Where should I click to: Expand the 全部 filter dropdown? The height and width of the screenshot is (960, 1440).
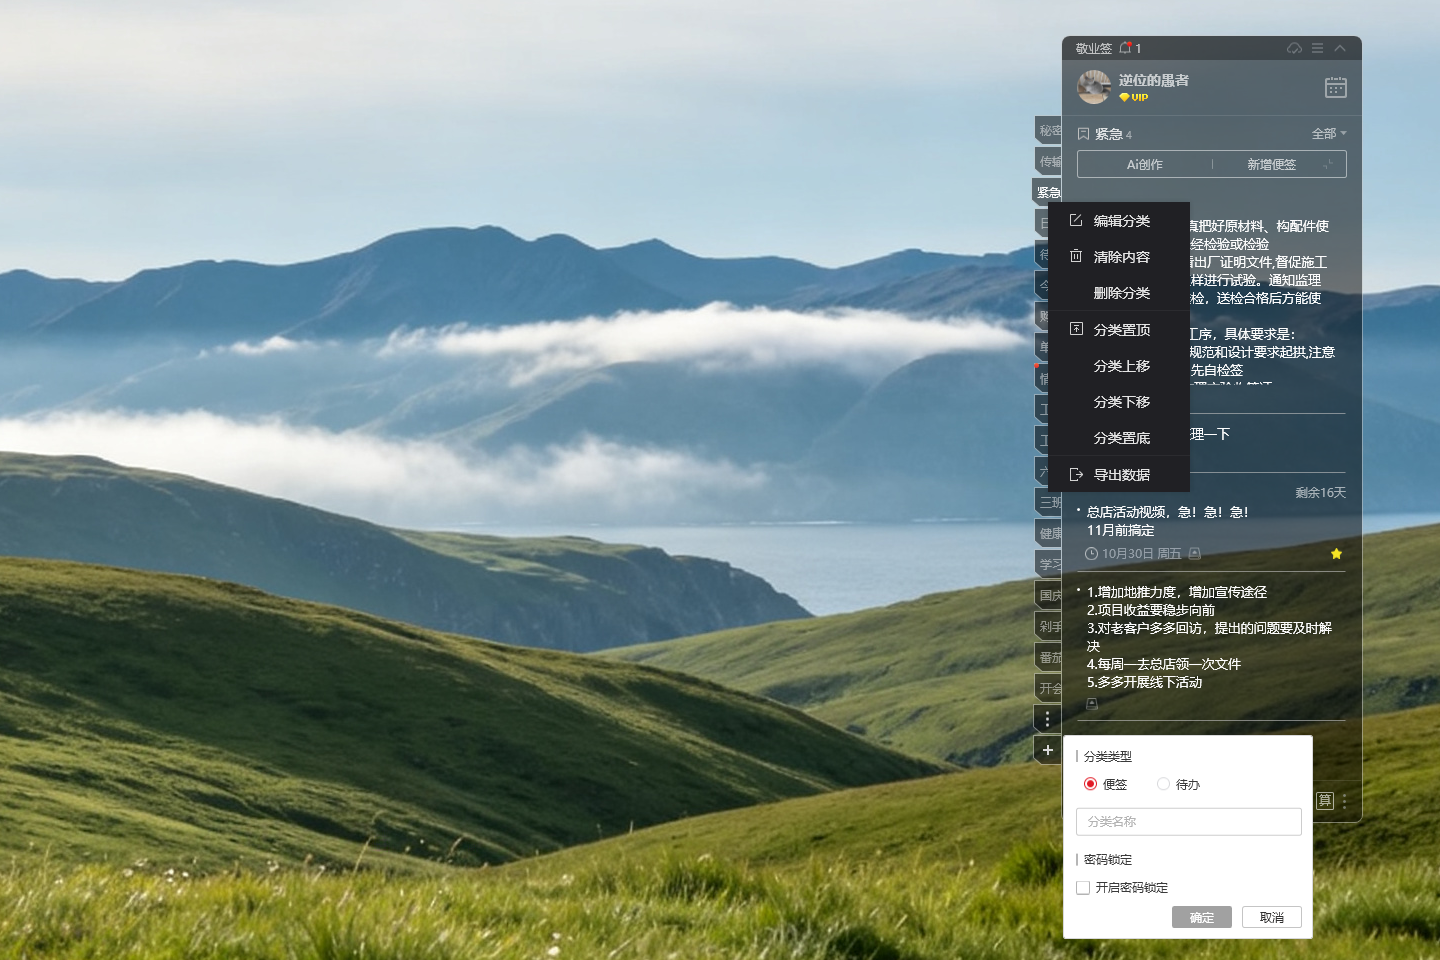(x=1329, y=134)
